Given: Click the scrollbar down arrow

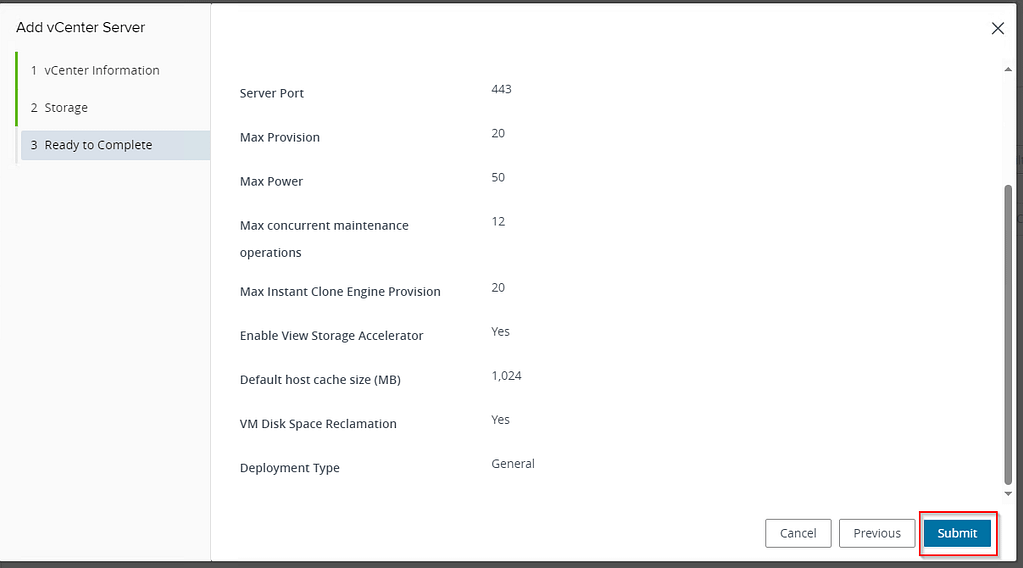Looking at the screenshot, I should tap(1008, 493).
